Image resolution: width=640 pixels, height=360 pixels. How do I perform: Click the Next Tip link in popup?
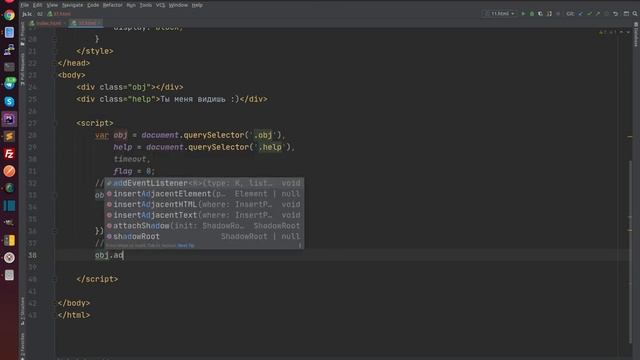[186, 246]
